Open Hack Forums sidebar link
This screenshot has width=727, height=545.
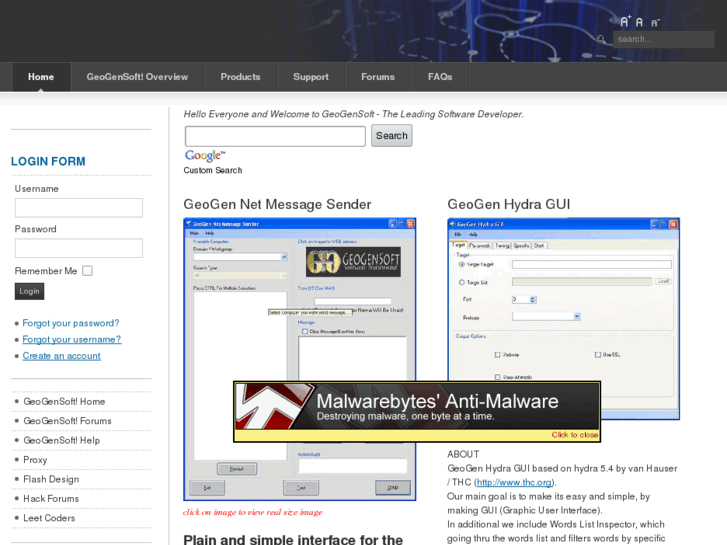[x=51, y=499]
